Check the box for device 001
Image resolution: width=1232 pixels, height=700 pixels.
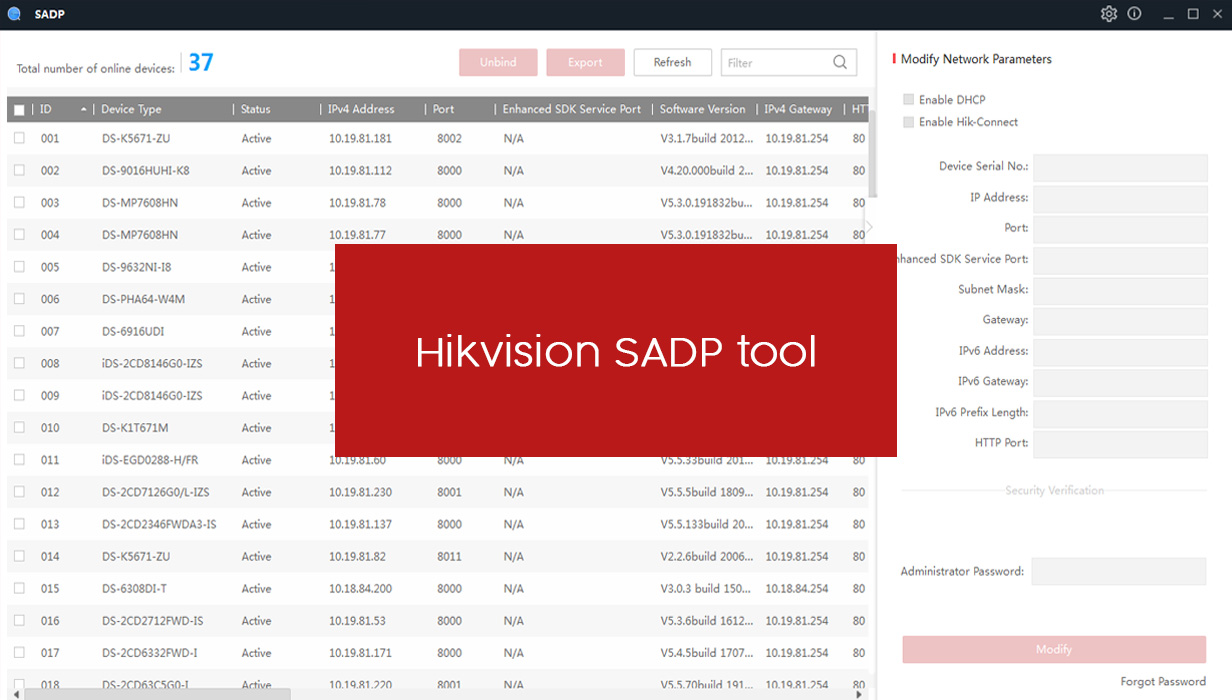(19, 138)
